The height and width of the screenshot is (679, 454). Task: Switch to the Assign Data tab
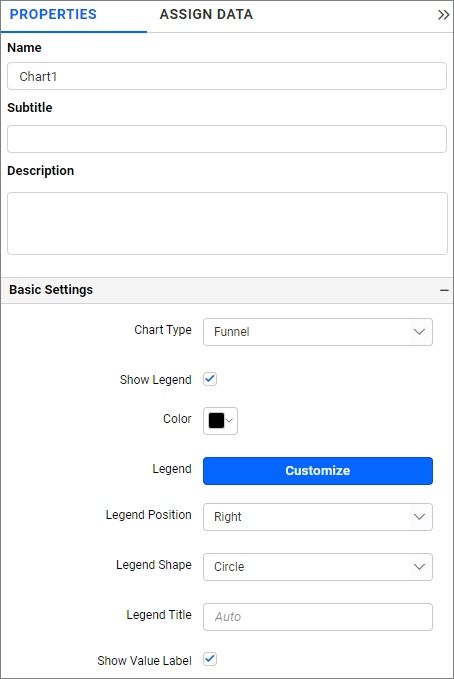[x=206, y=15]
